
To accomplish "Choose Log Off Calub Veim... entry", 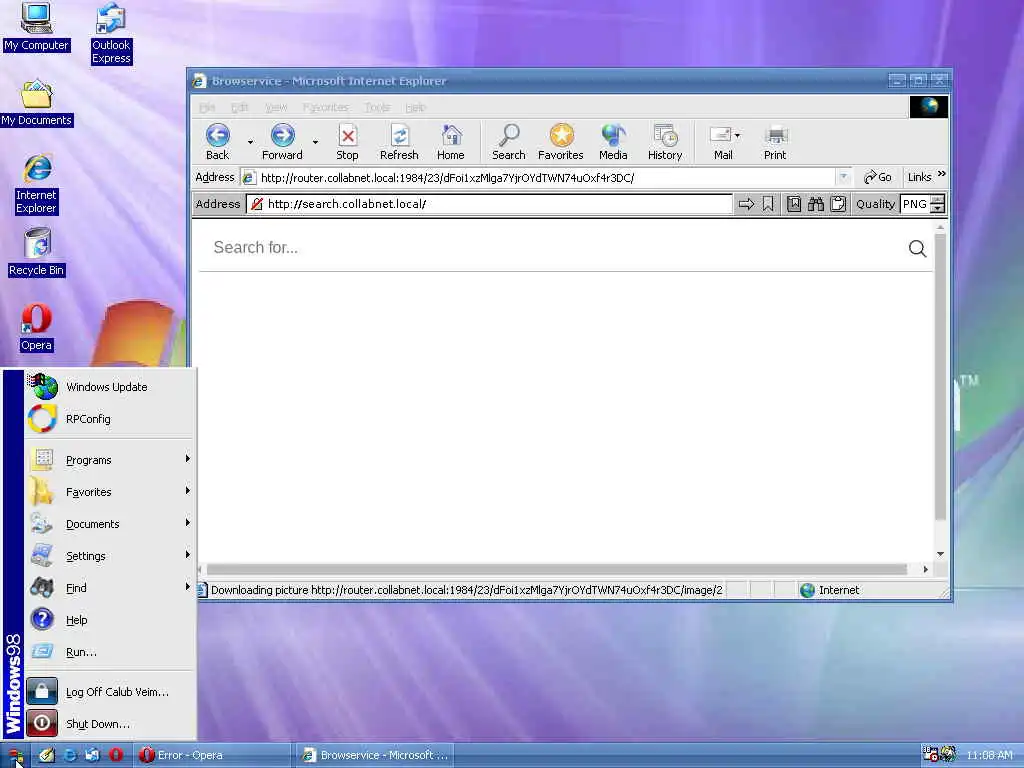I will [110, 692].
